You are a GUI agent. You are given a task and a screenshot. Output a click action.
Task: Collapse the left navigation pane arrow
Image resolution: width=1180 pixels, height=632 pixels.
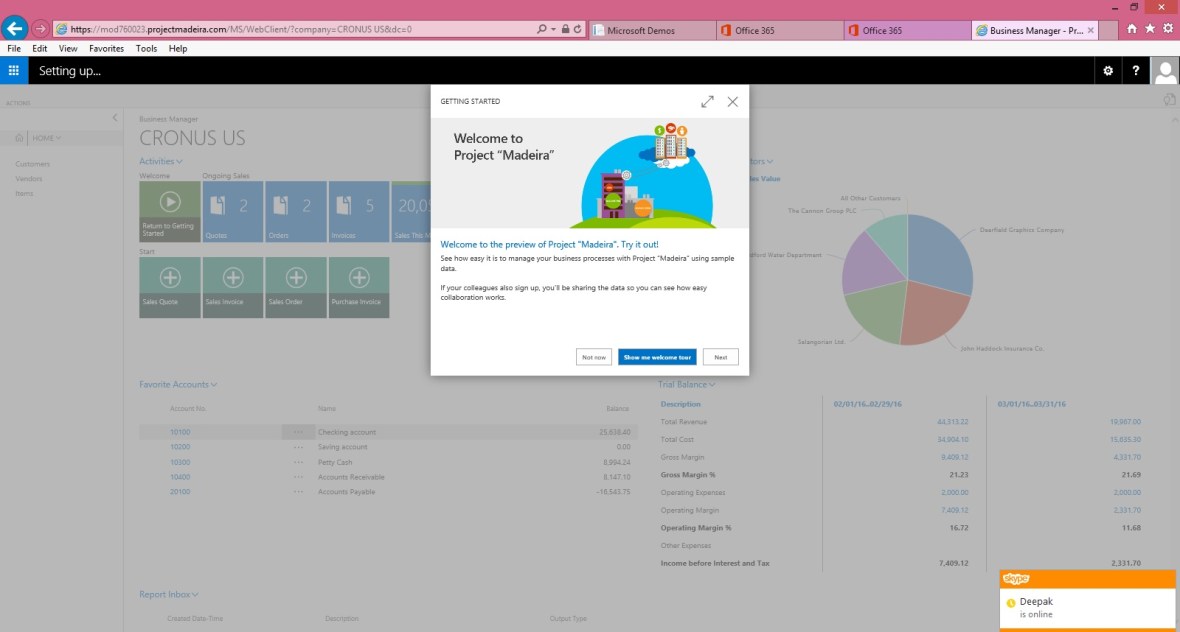point(114,118)
